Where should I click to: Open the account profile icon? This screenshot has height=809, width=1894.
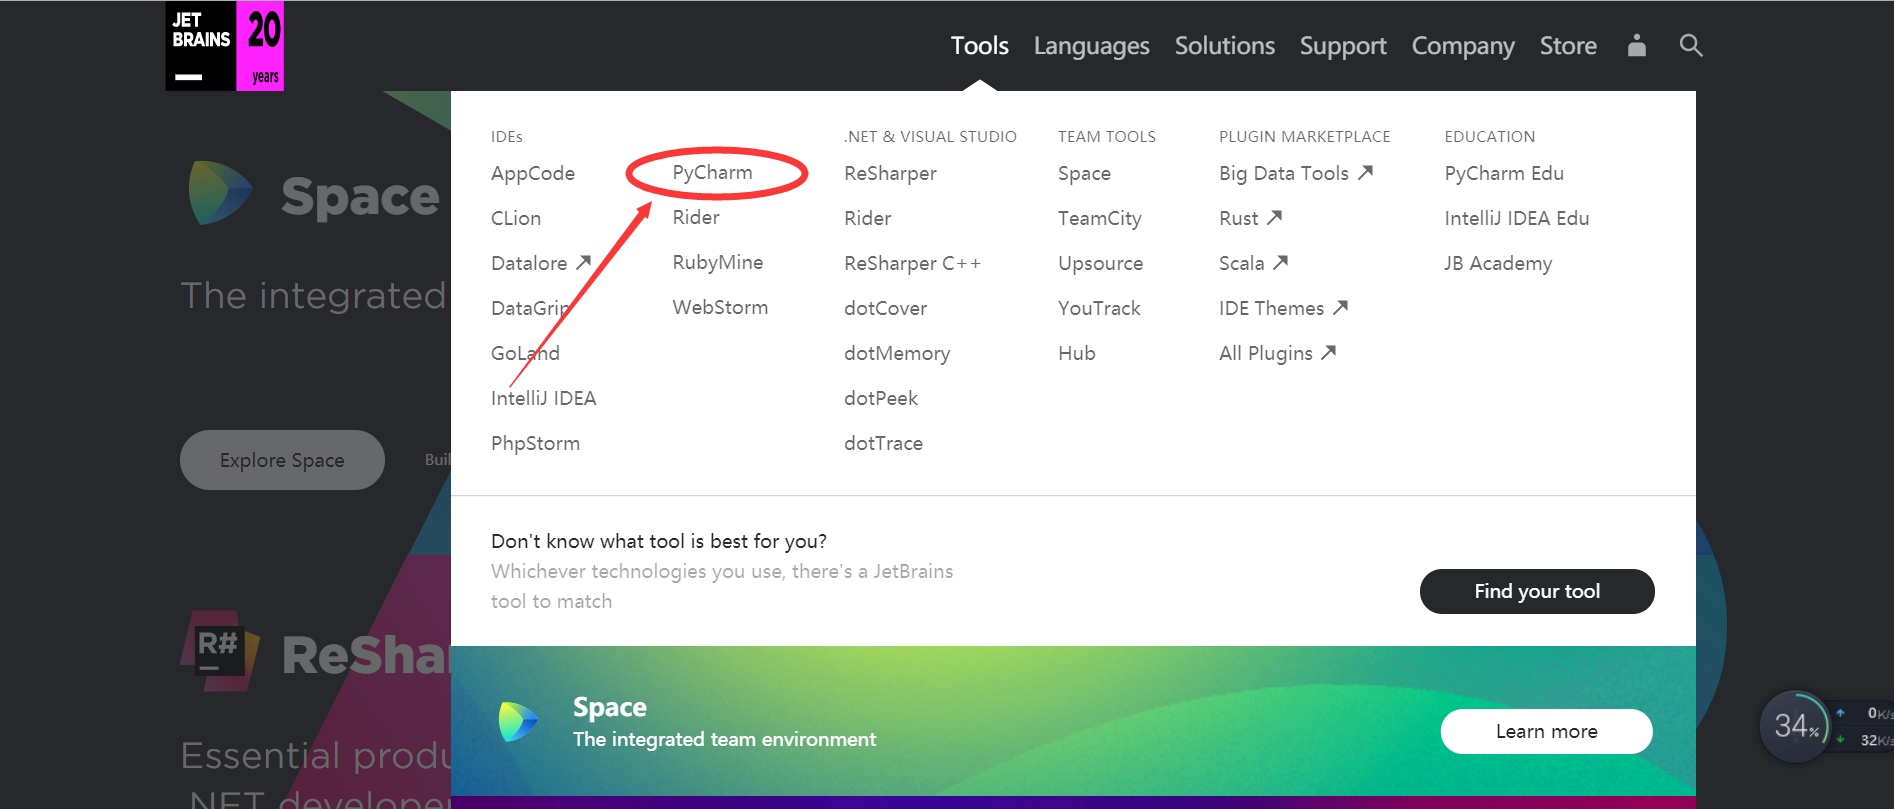(x=1636, y=46)
